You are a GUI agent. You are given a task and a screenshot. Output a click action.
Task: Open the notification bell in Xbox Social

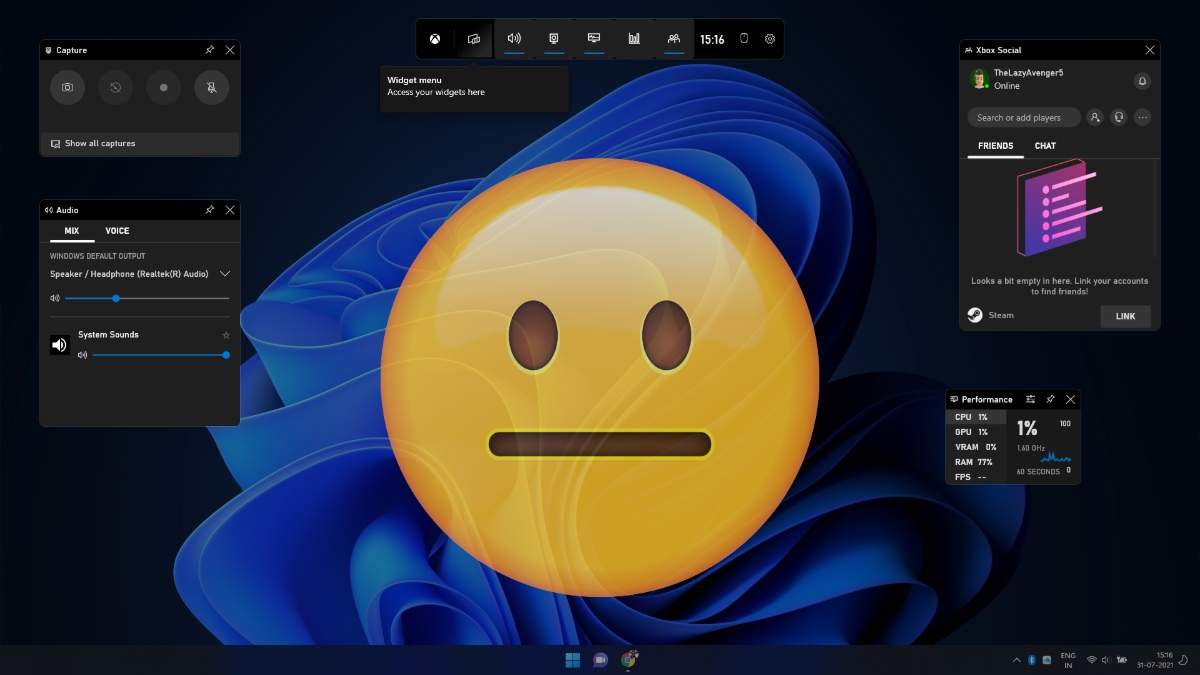(x=1142, y=81)
